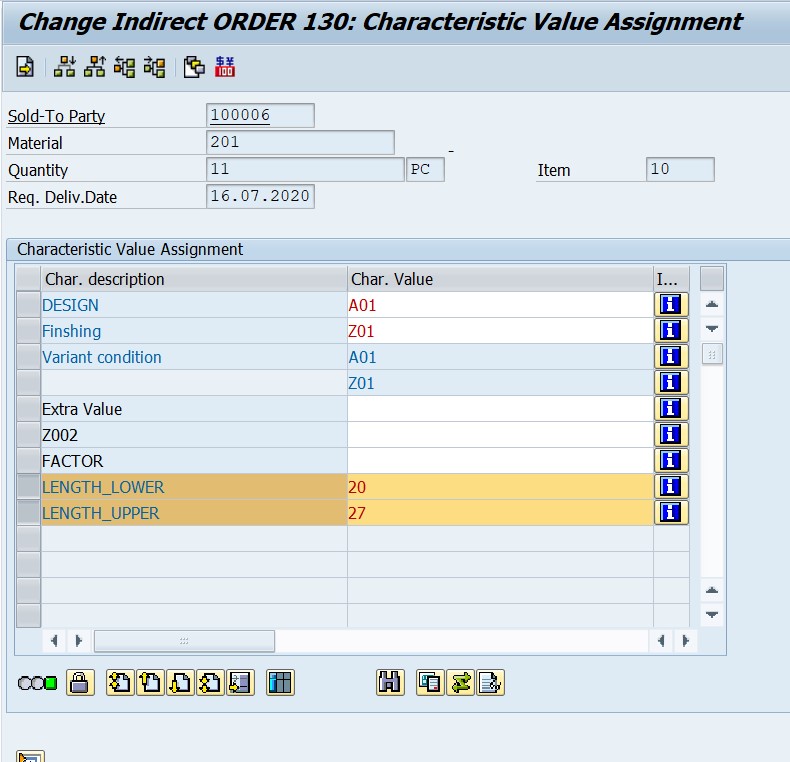Click the LENGTH_UPPER value cell 27
Screen dimensions: 790x762
tap(500, 513)
